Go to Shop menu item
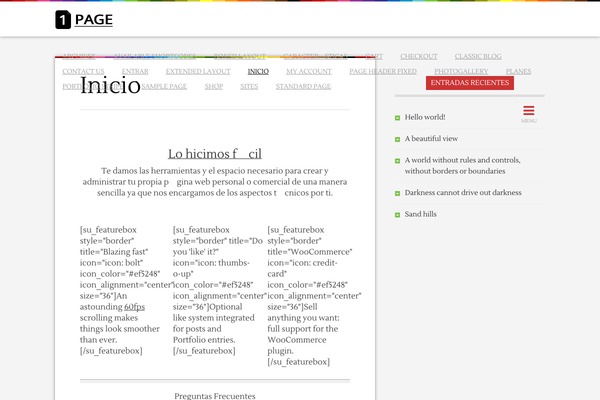 [214, 87]
